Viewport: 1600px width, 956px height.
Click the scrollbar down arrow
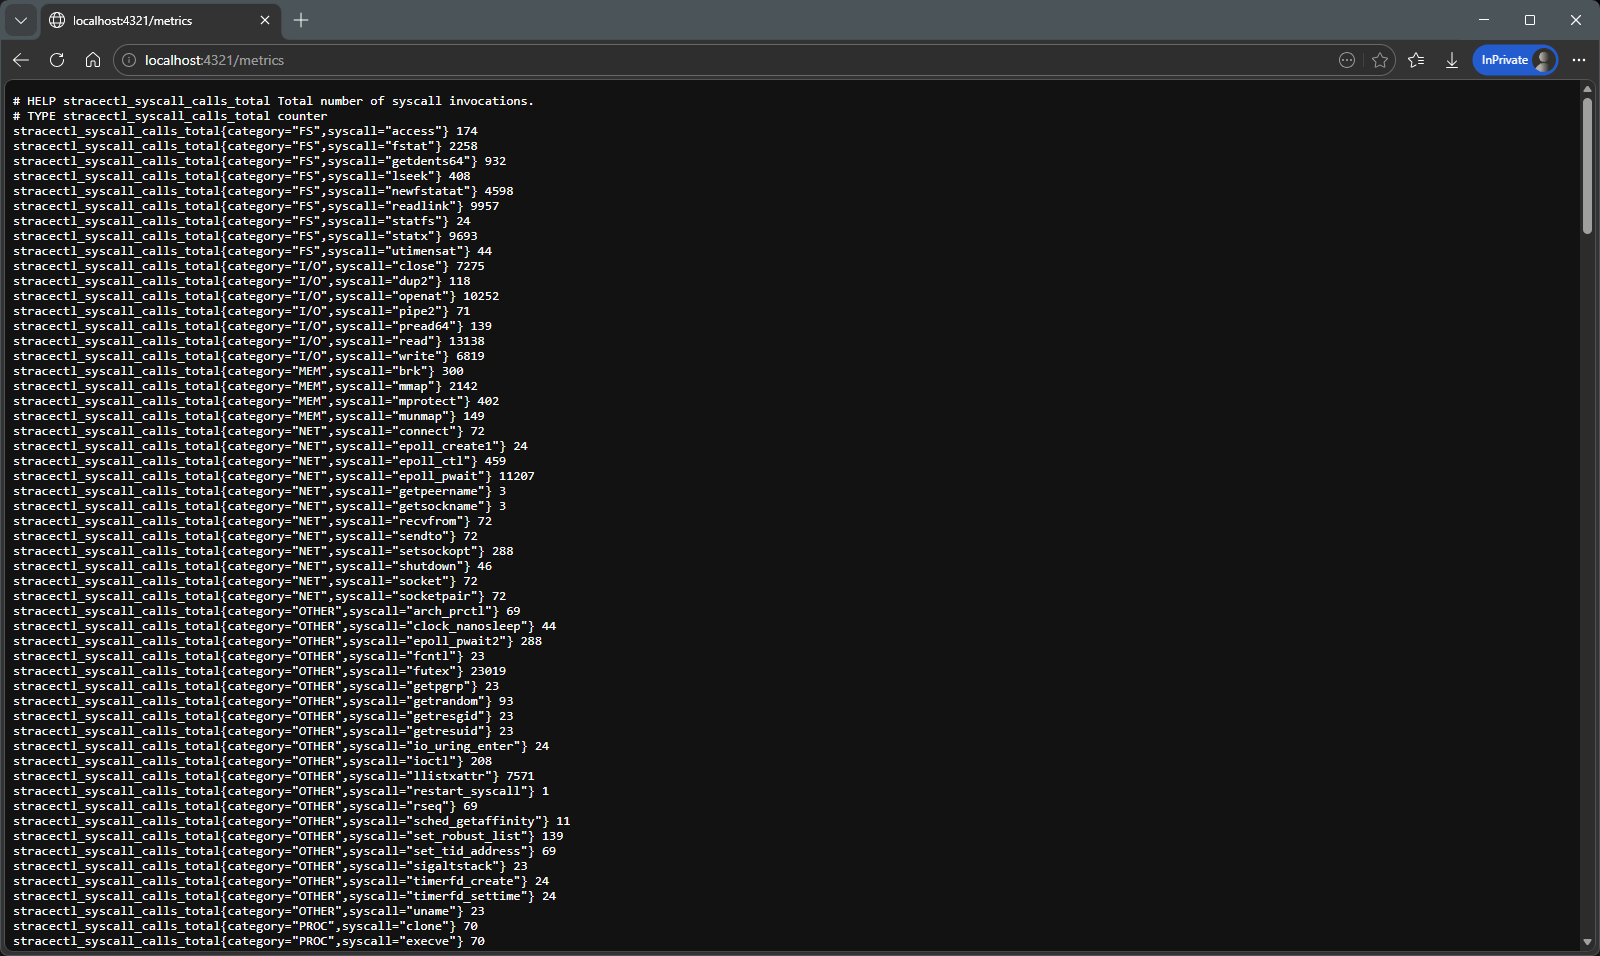click(1589, 939)
